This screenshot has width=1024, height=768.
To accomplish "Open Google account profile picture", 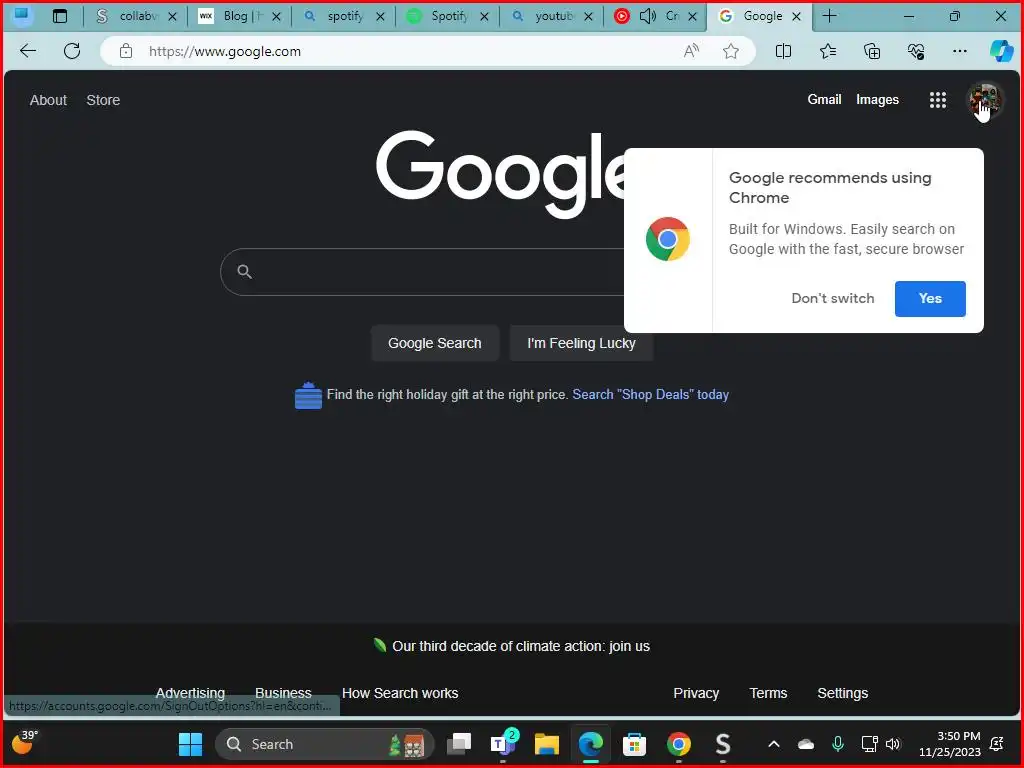I will (x=985, y=100).
